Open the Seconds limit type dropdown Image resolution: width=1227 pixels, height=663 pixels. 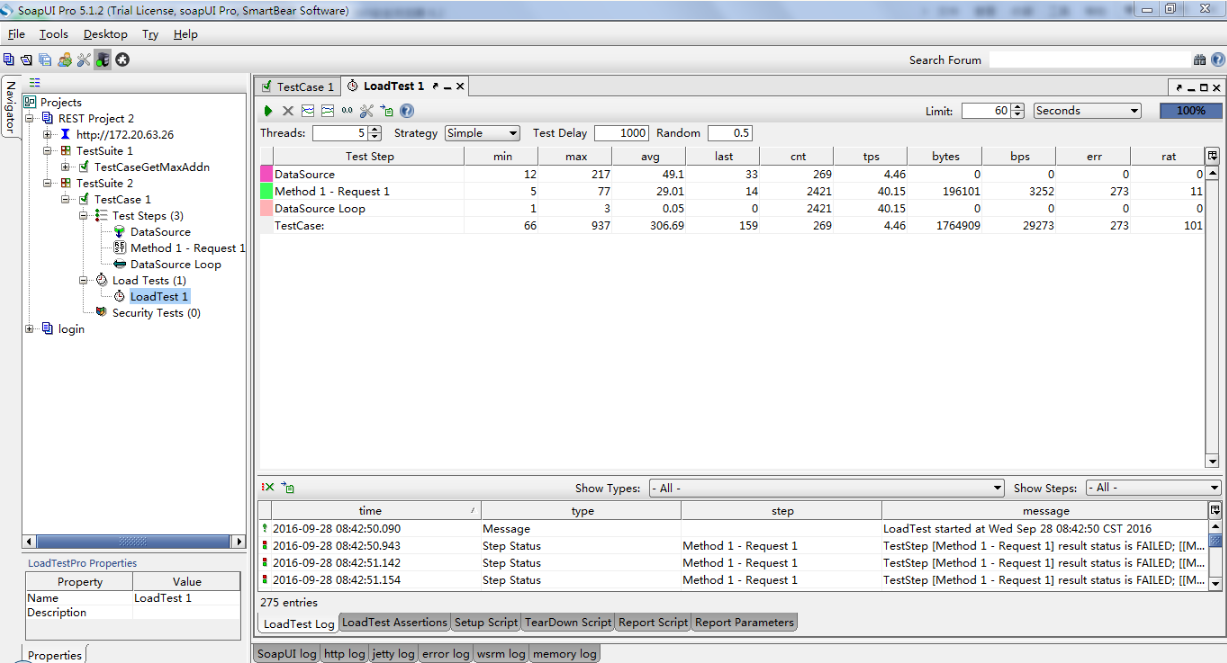point(1088,111)
